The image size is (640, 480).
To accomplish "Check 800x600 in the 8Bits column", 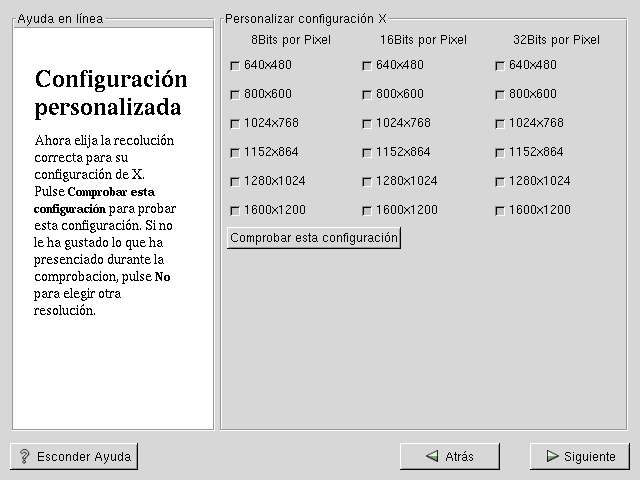I will click(x=235, y=95).
